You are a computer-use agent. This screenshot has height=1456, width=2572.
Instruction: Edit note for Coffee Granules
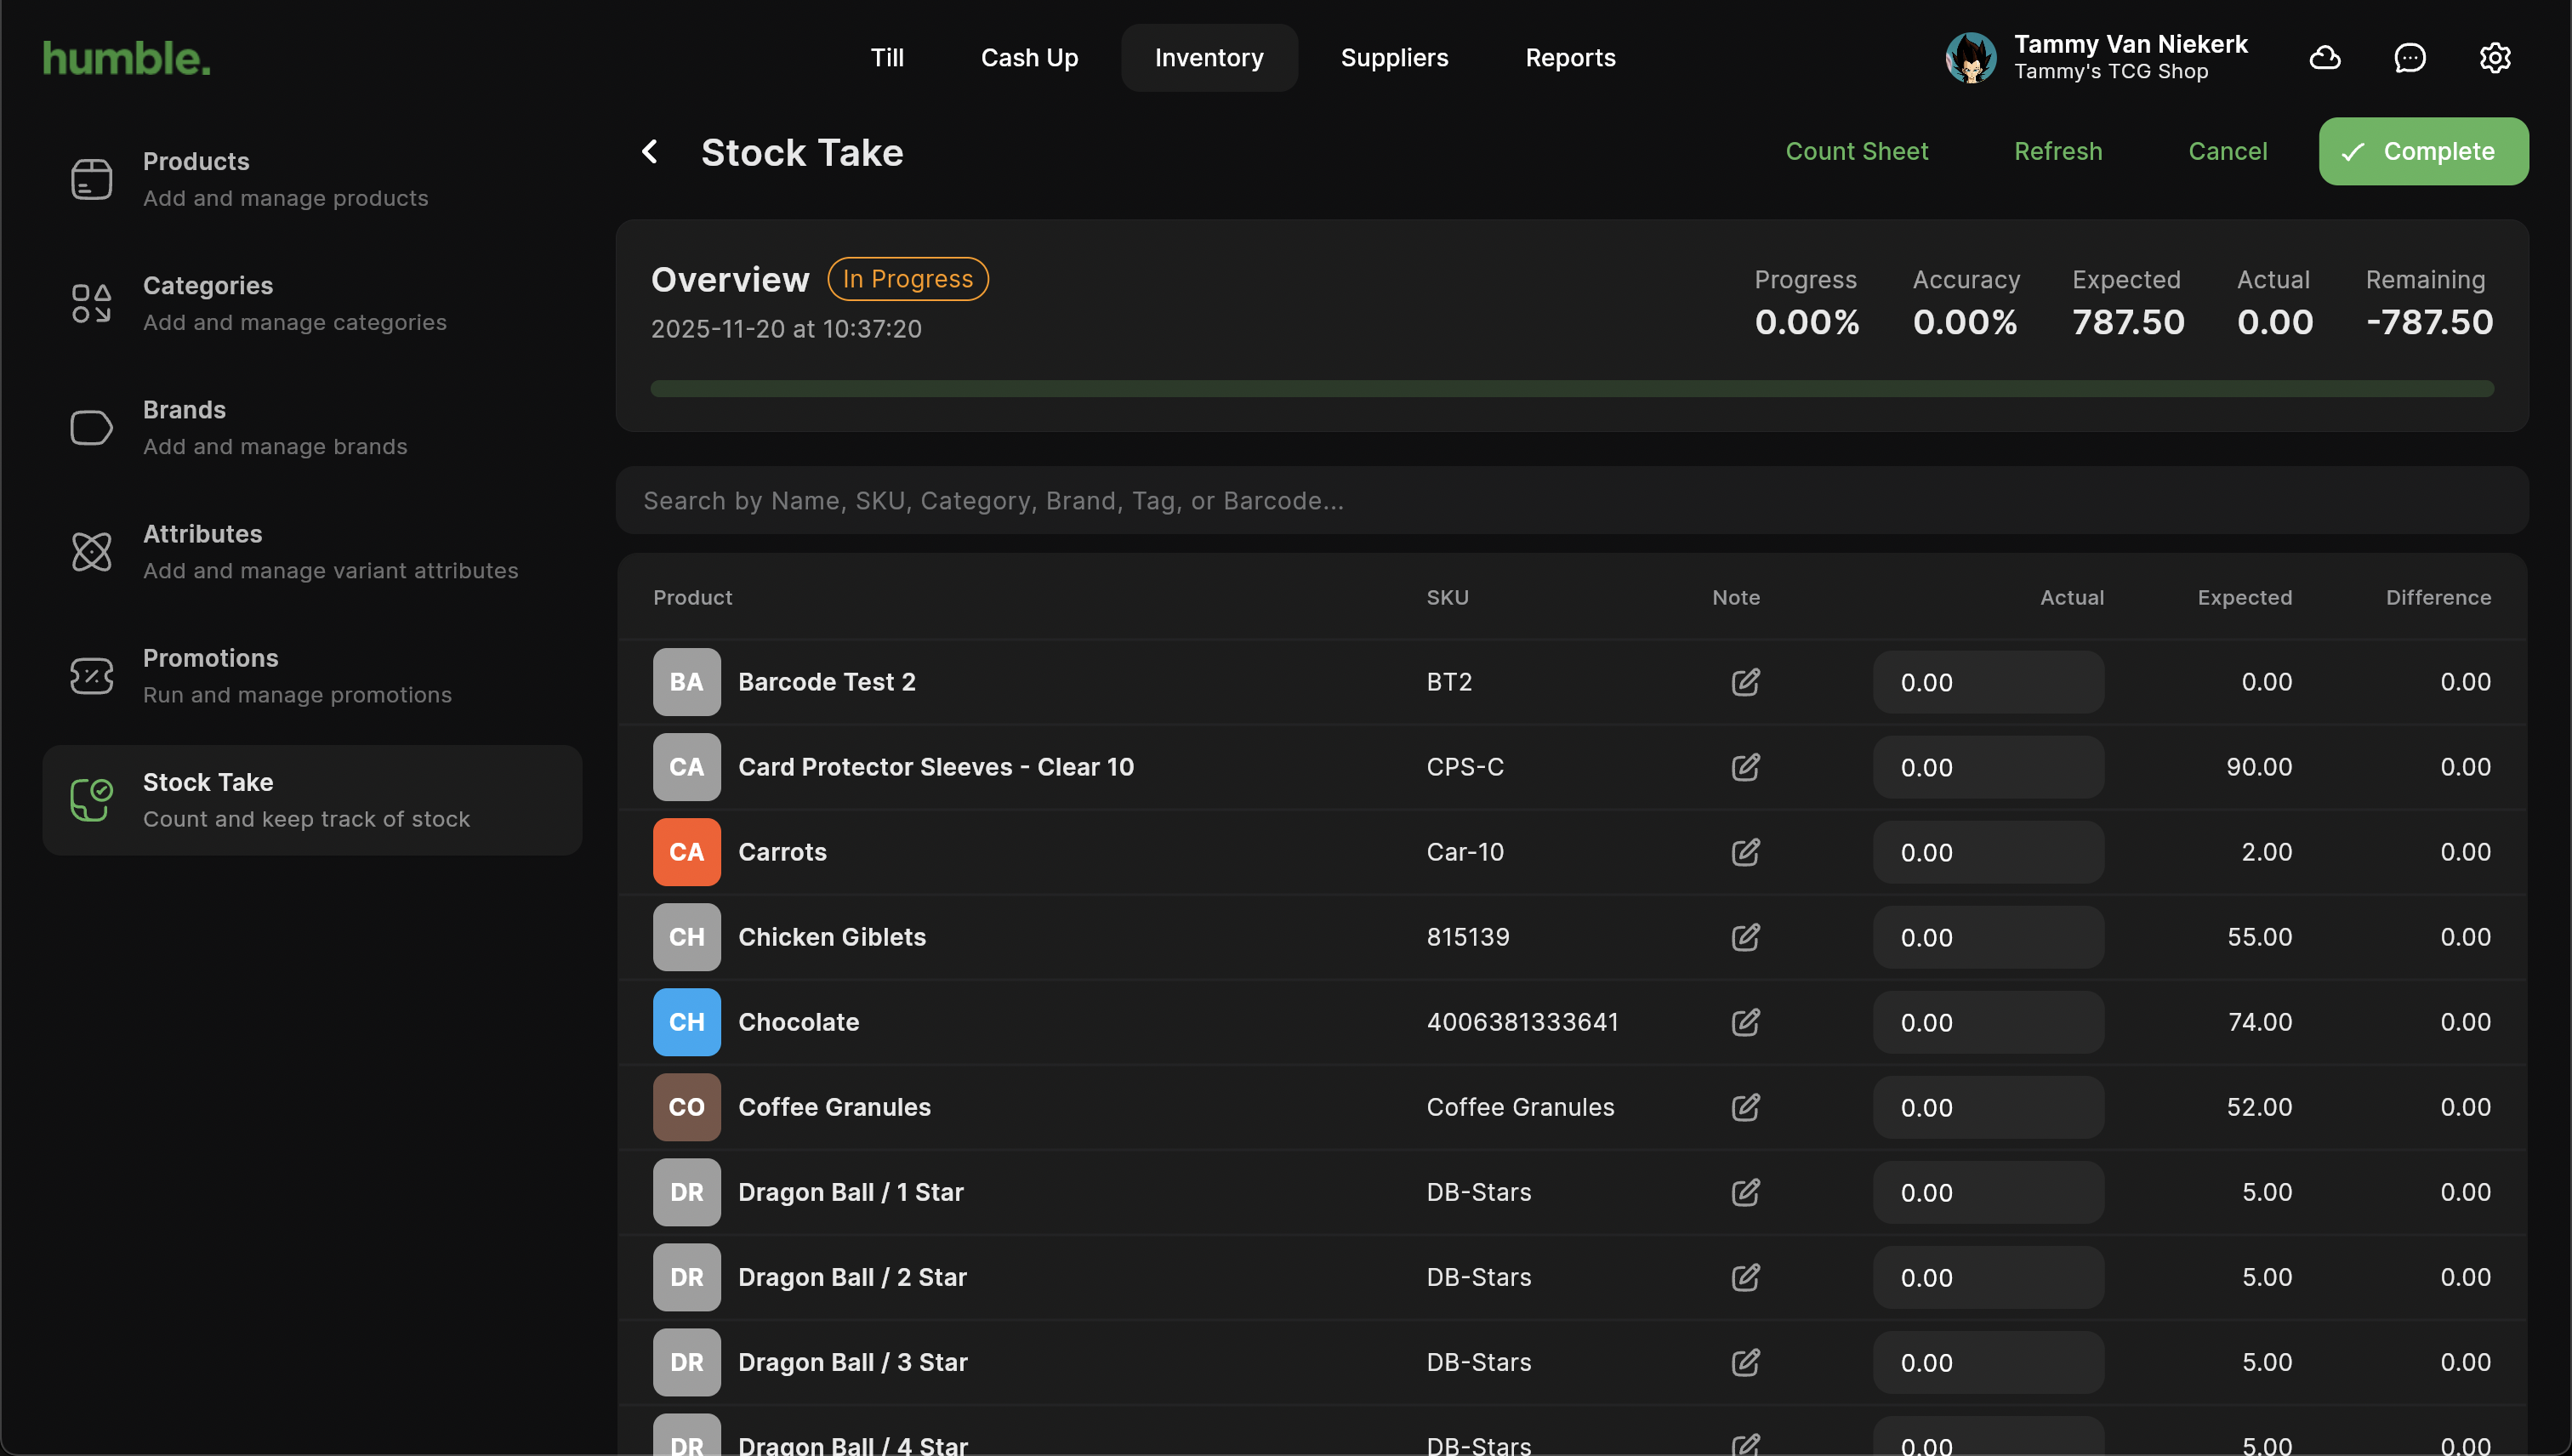(1745, 1107)
